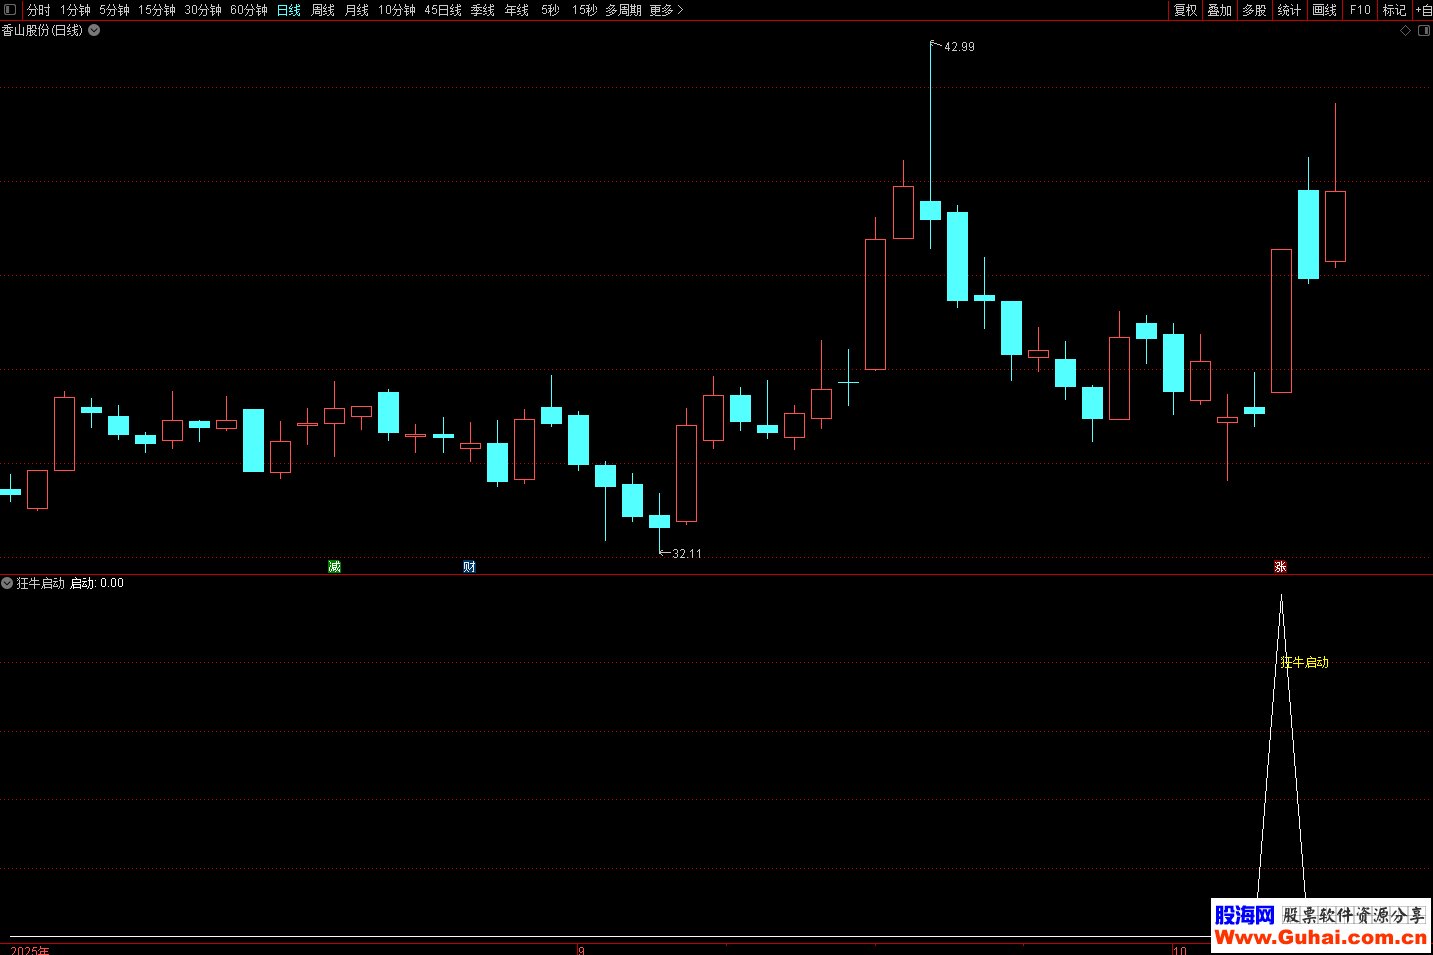This screenshot has width=1433, height=955.
Task: Toggle the 多周期 multi-period view
Action: pos(623,10)
